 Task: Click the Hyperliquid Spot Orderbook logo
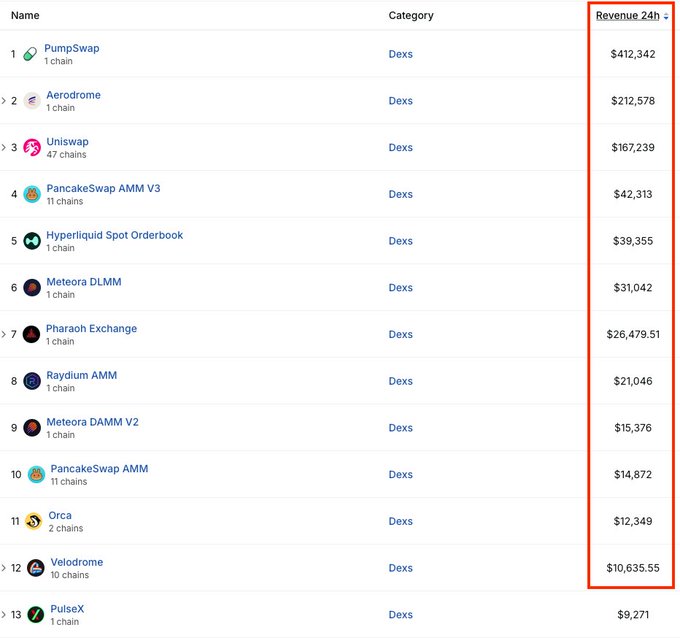tap(32, 241)
